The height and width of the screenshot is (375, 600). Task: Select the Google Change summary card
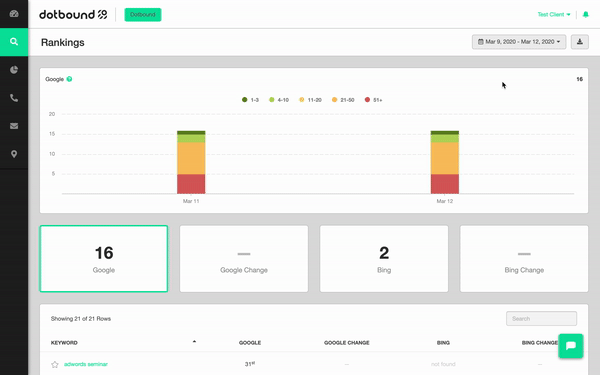[244, 259]
